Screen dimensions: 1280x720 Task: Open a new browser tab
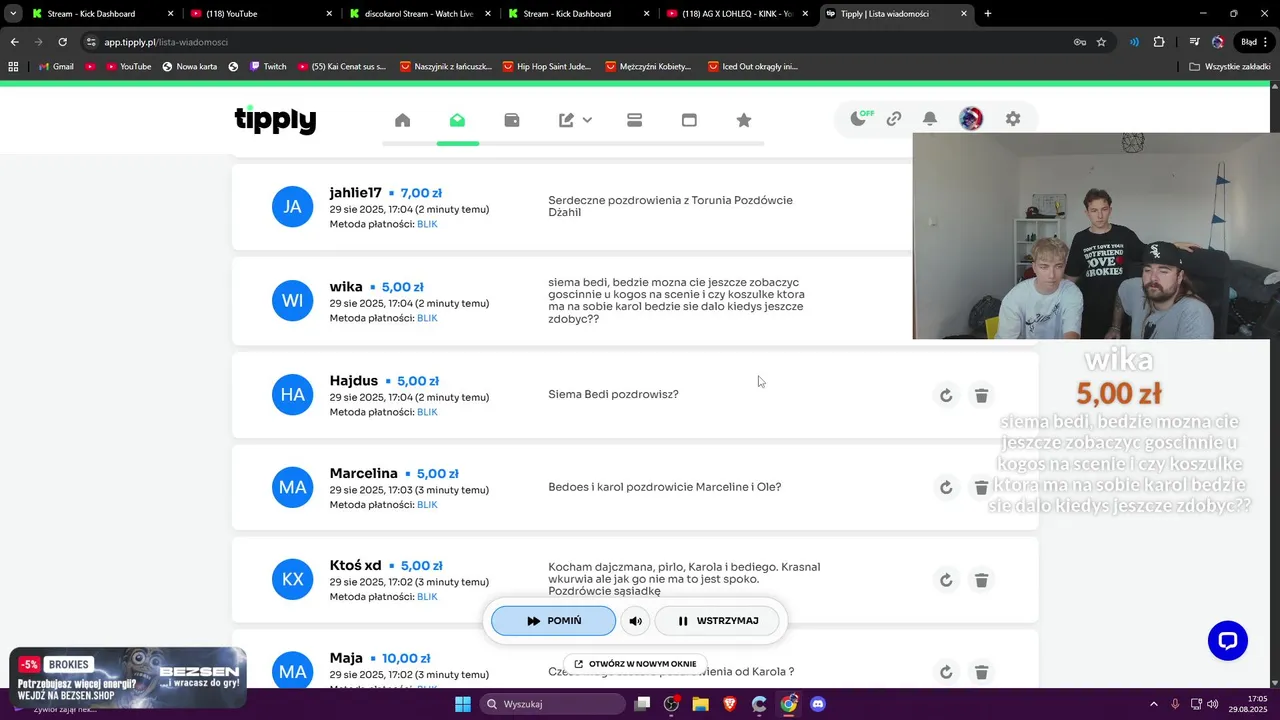(x=988, y=14)
